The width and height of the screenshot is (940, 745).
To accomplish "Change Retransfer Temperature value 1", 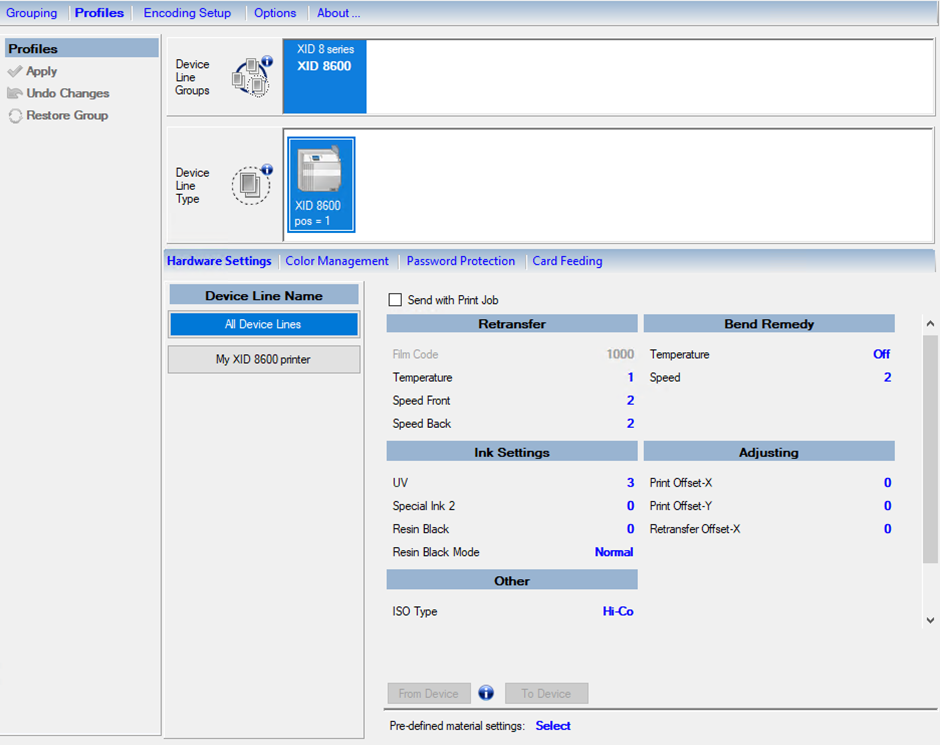I will (630, 378).
